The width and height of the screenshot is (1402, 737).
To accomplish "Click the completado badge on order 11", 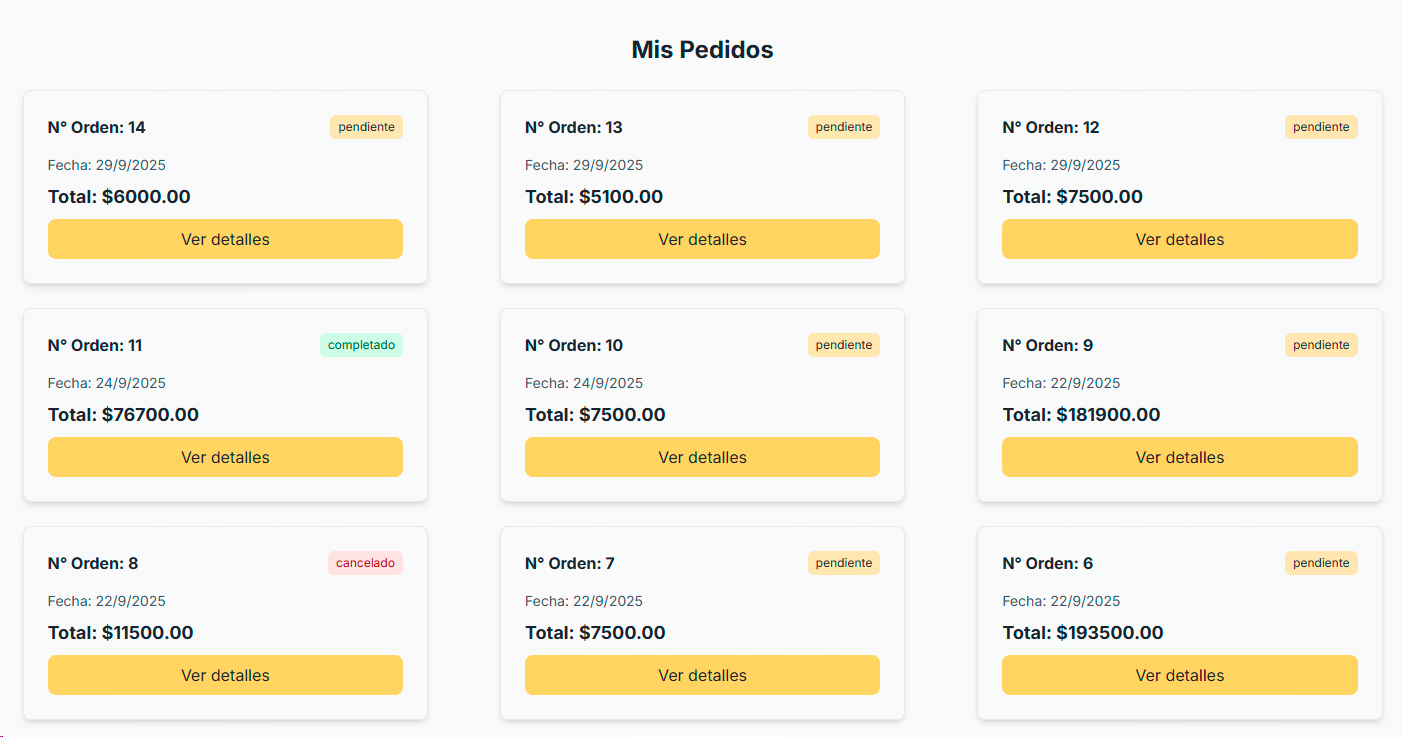I will pos(361,345).
